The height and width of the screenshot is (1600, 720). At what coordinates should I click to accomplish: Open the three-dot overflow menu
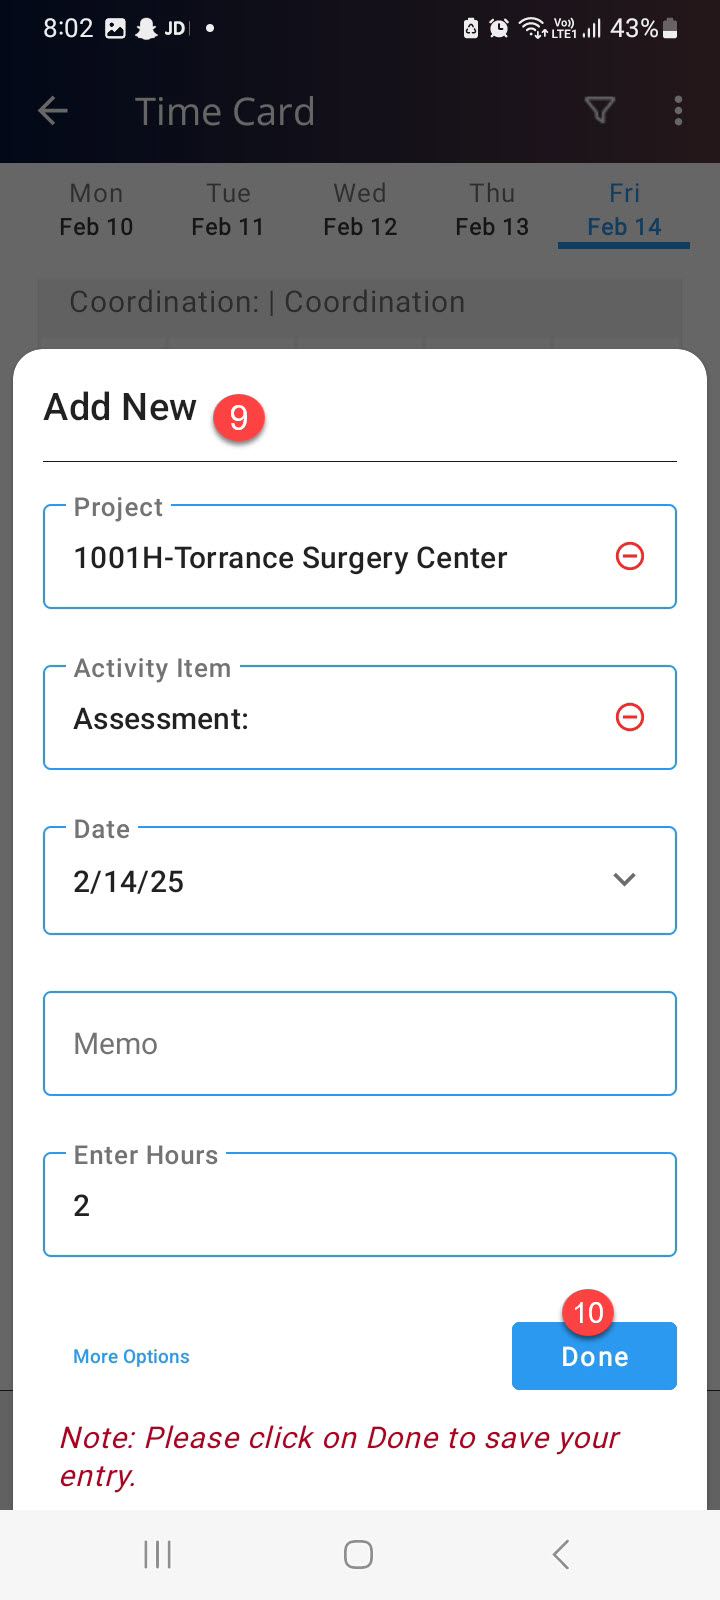(x=678, y=111)
